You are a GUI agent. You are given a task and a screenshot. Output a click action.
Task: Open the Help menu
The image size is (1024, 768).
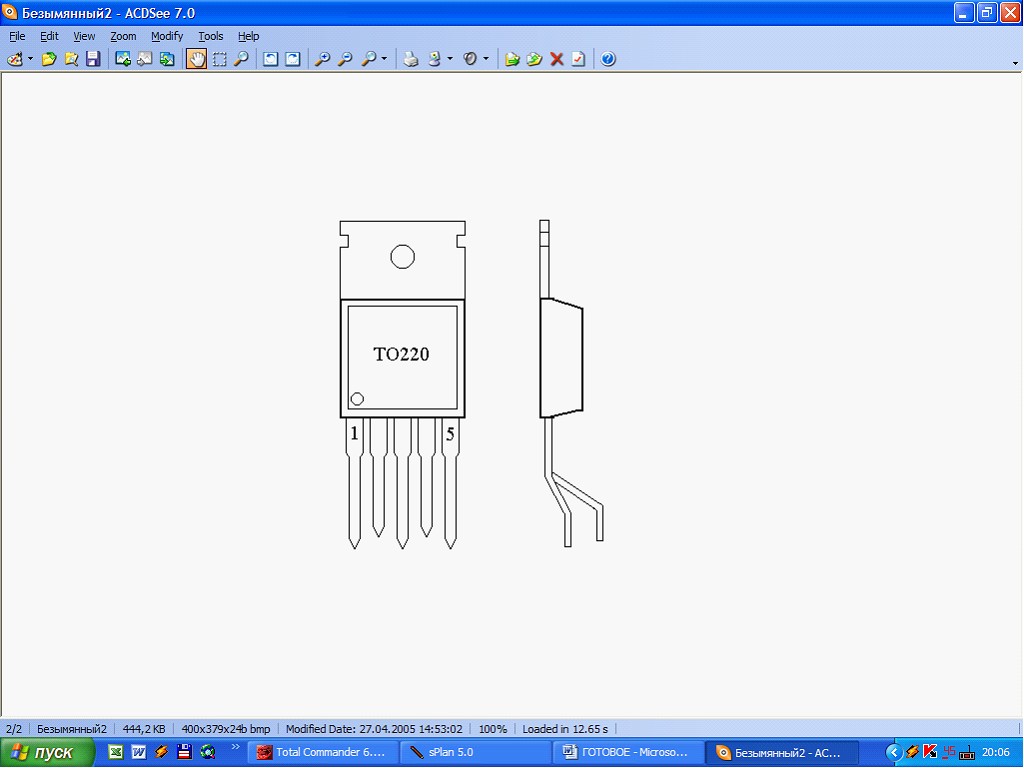pyautogui.click(x=249, y=37)
